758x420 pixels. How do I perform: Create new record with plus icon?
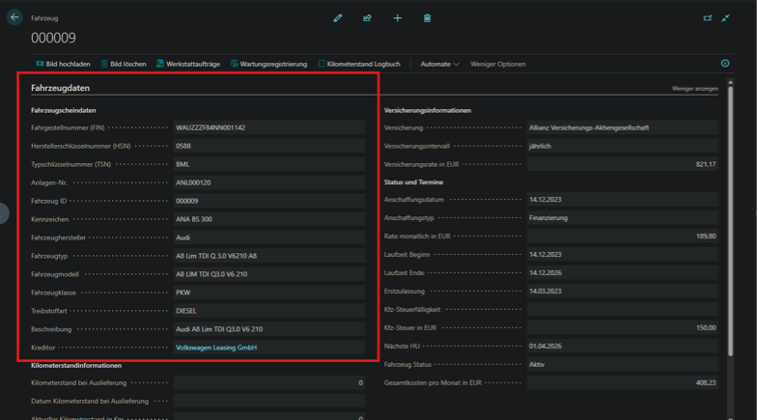coord(397,18)
